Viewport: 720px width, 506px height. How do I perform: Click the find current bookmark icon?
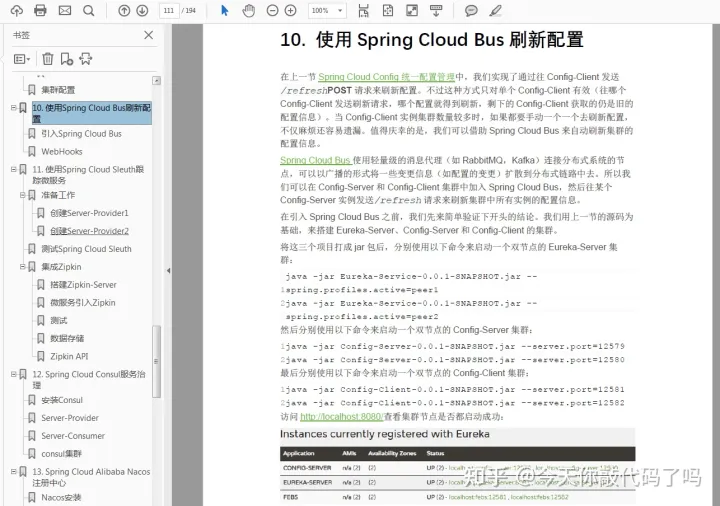pos(85,59)
